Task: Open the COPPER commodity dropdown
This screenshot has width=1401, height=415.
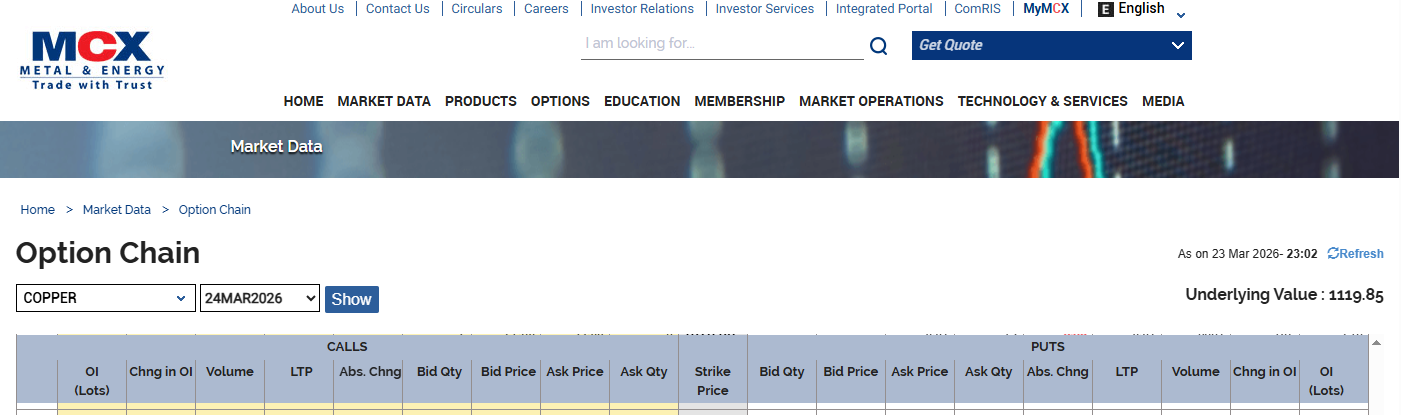Action: click(x=105, y=298)
